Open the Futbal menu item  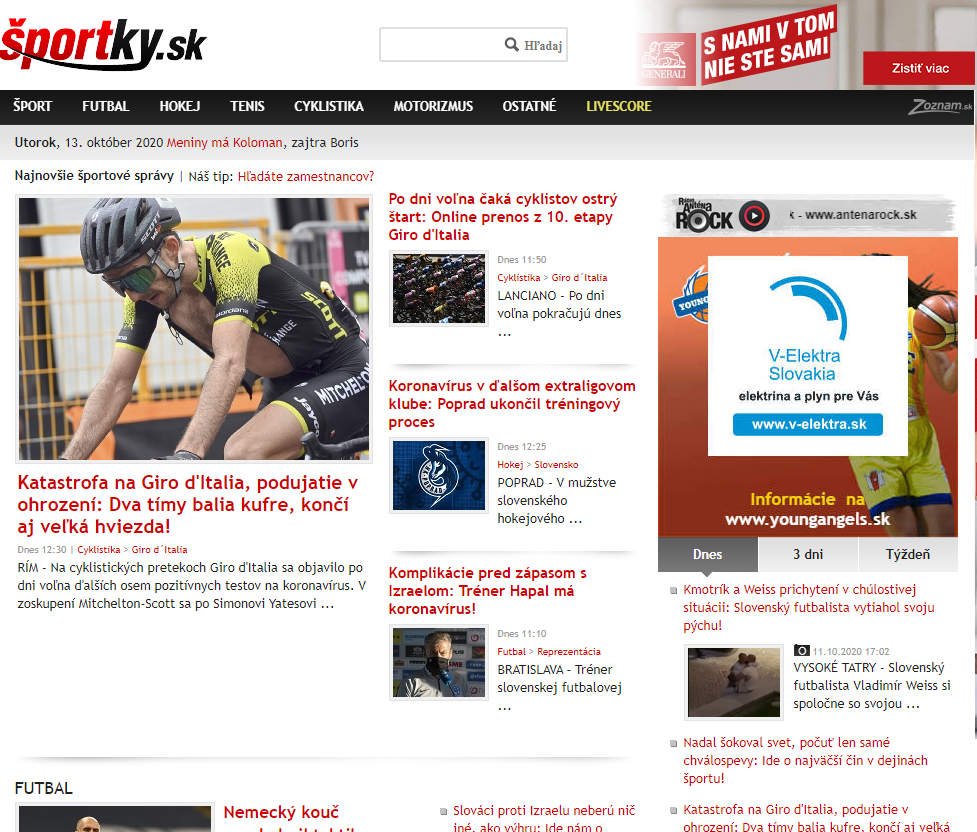(x=106, y=106)
